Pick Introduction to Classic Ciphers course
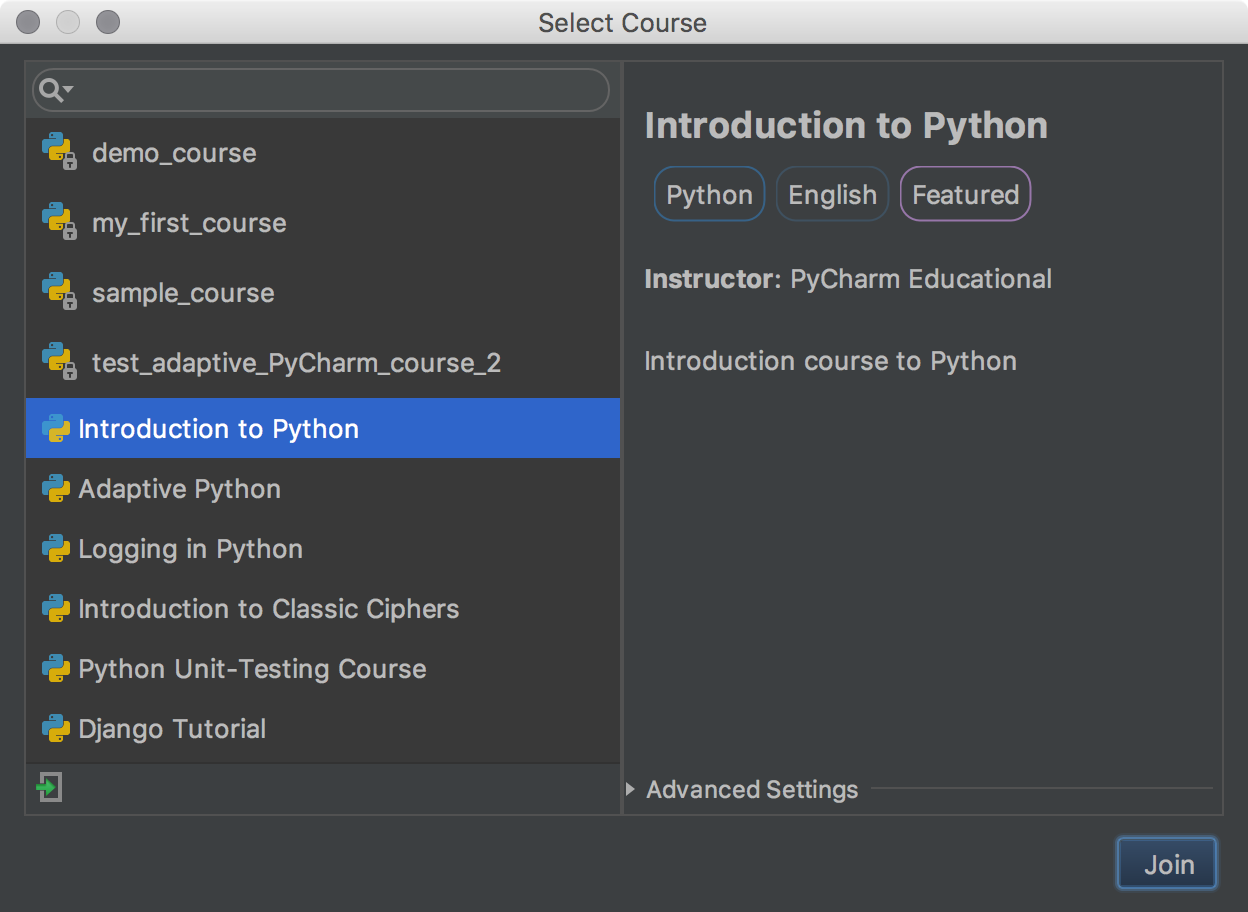 [x=323, y=608]
